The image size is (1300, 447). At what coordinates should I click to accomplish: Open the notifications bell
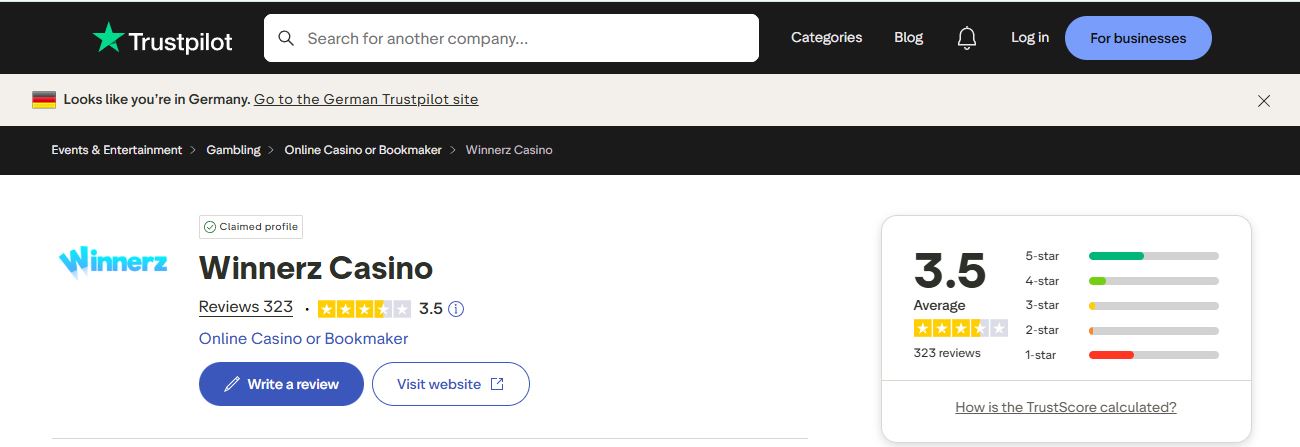tap(966, 38)
